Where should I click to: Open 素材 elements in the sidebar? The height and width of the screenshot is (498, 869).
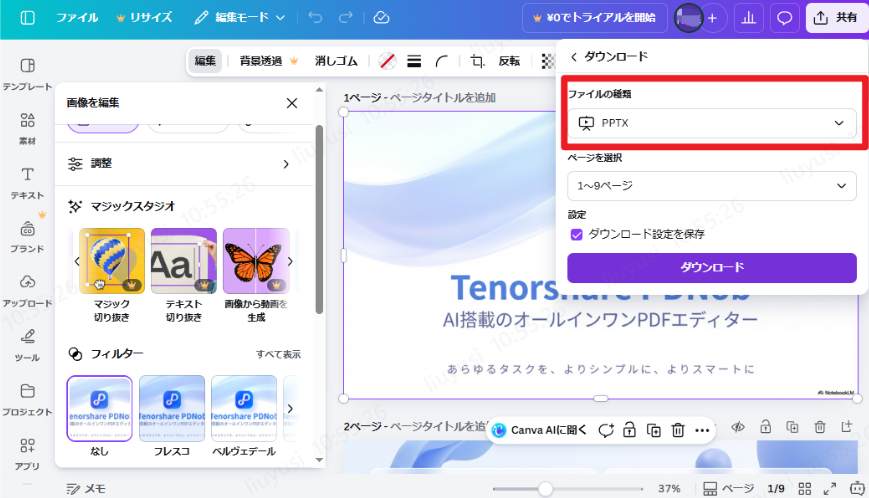click(x=27, y=129)
